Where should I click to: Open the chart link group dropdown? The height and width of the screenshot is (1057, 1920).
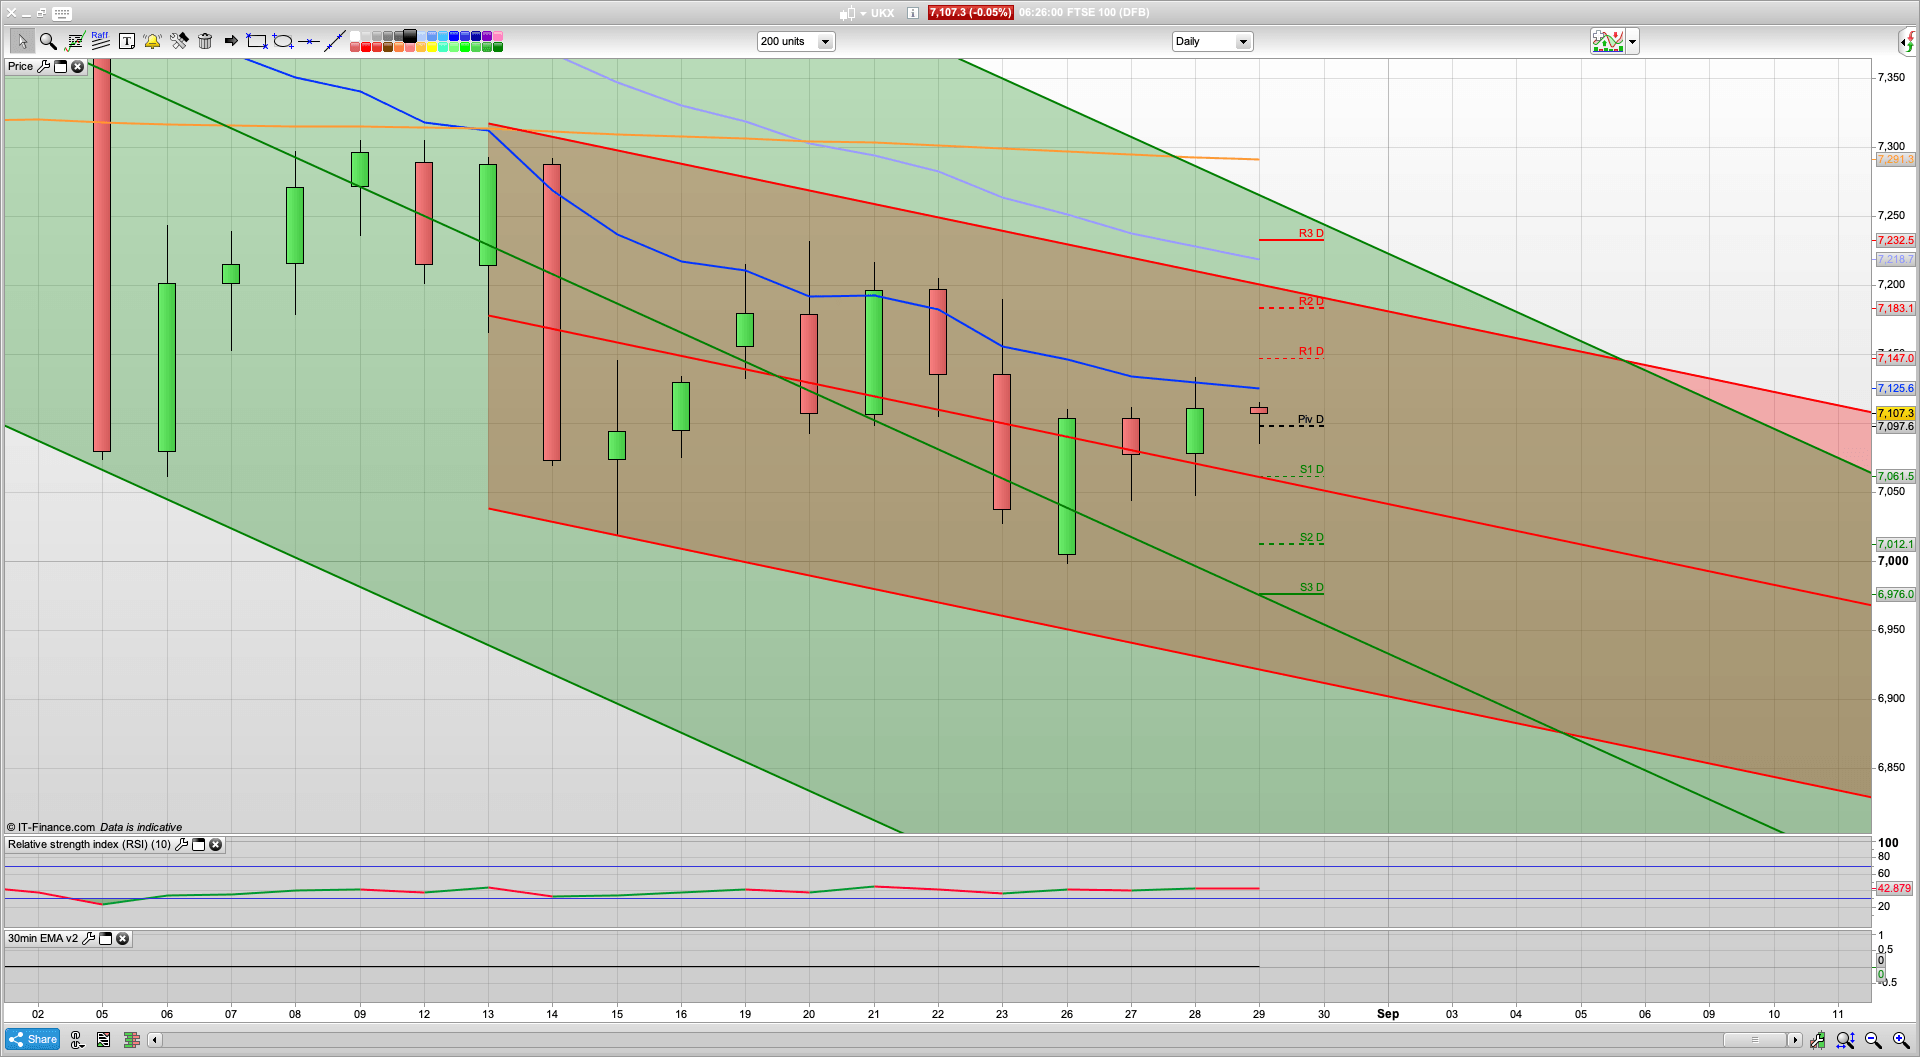click(77, 1040)
